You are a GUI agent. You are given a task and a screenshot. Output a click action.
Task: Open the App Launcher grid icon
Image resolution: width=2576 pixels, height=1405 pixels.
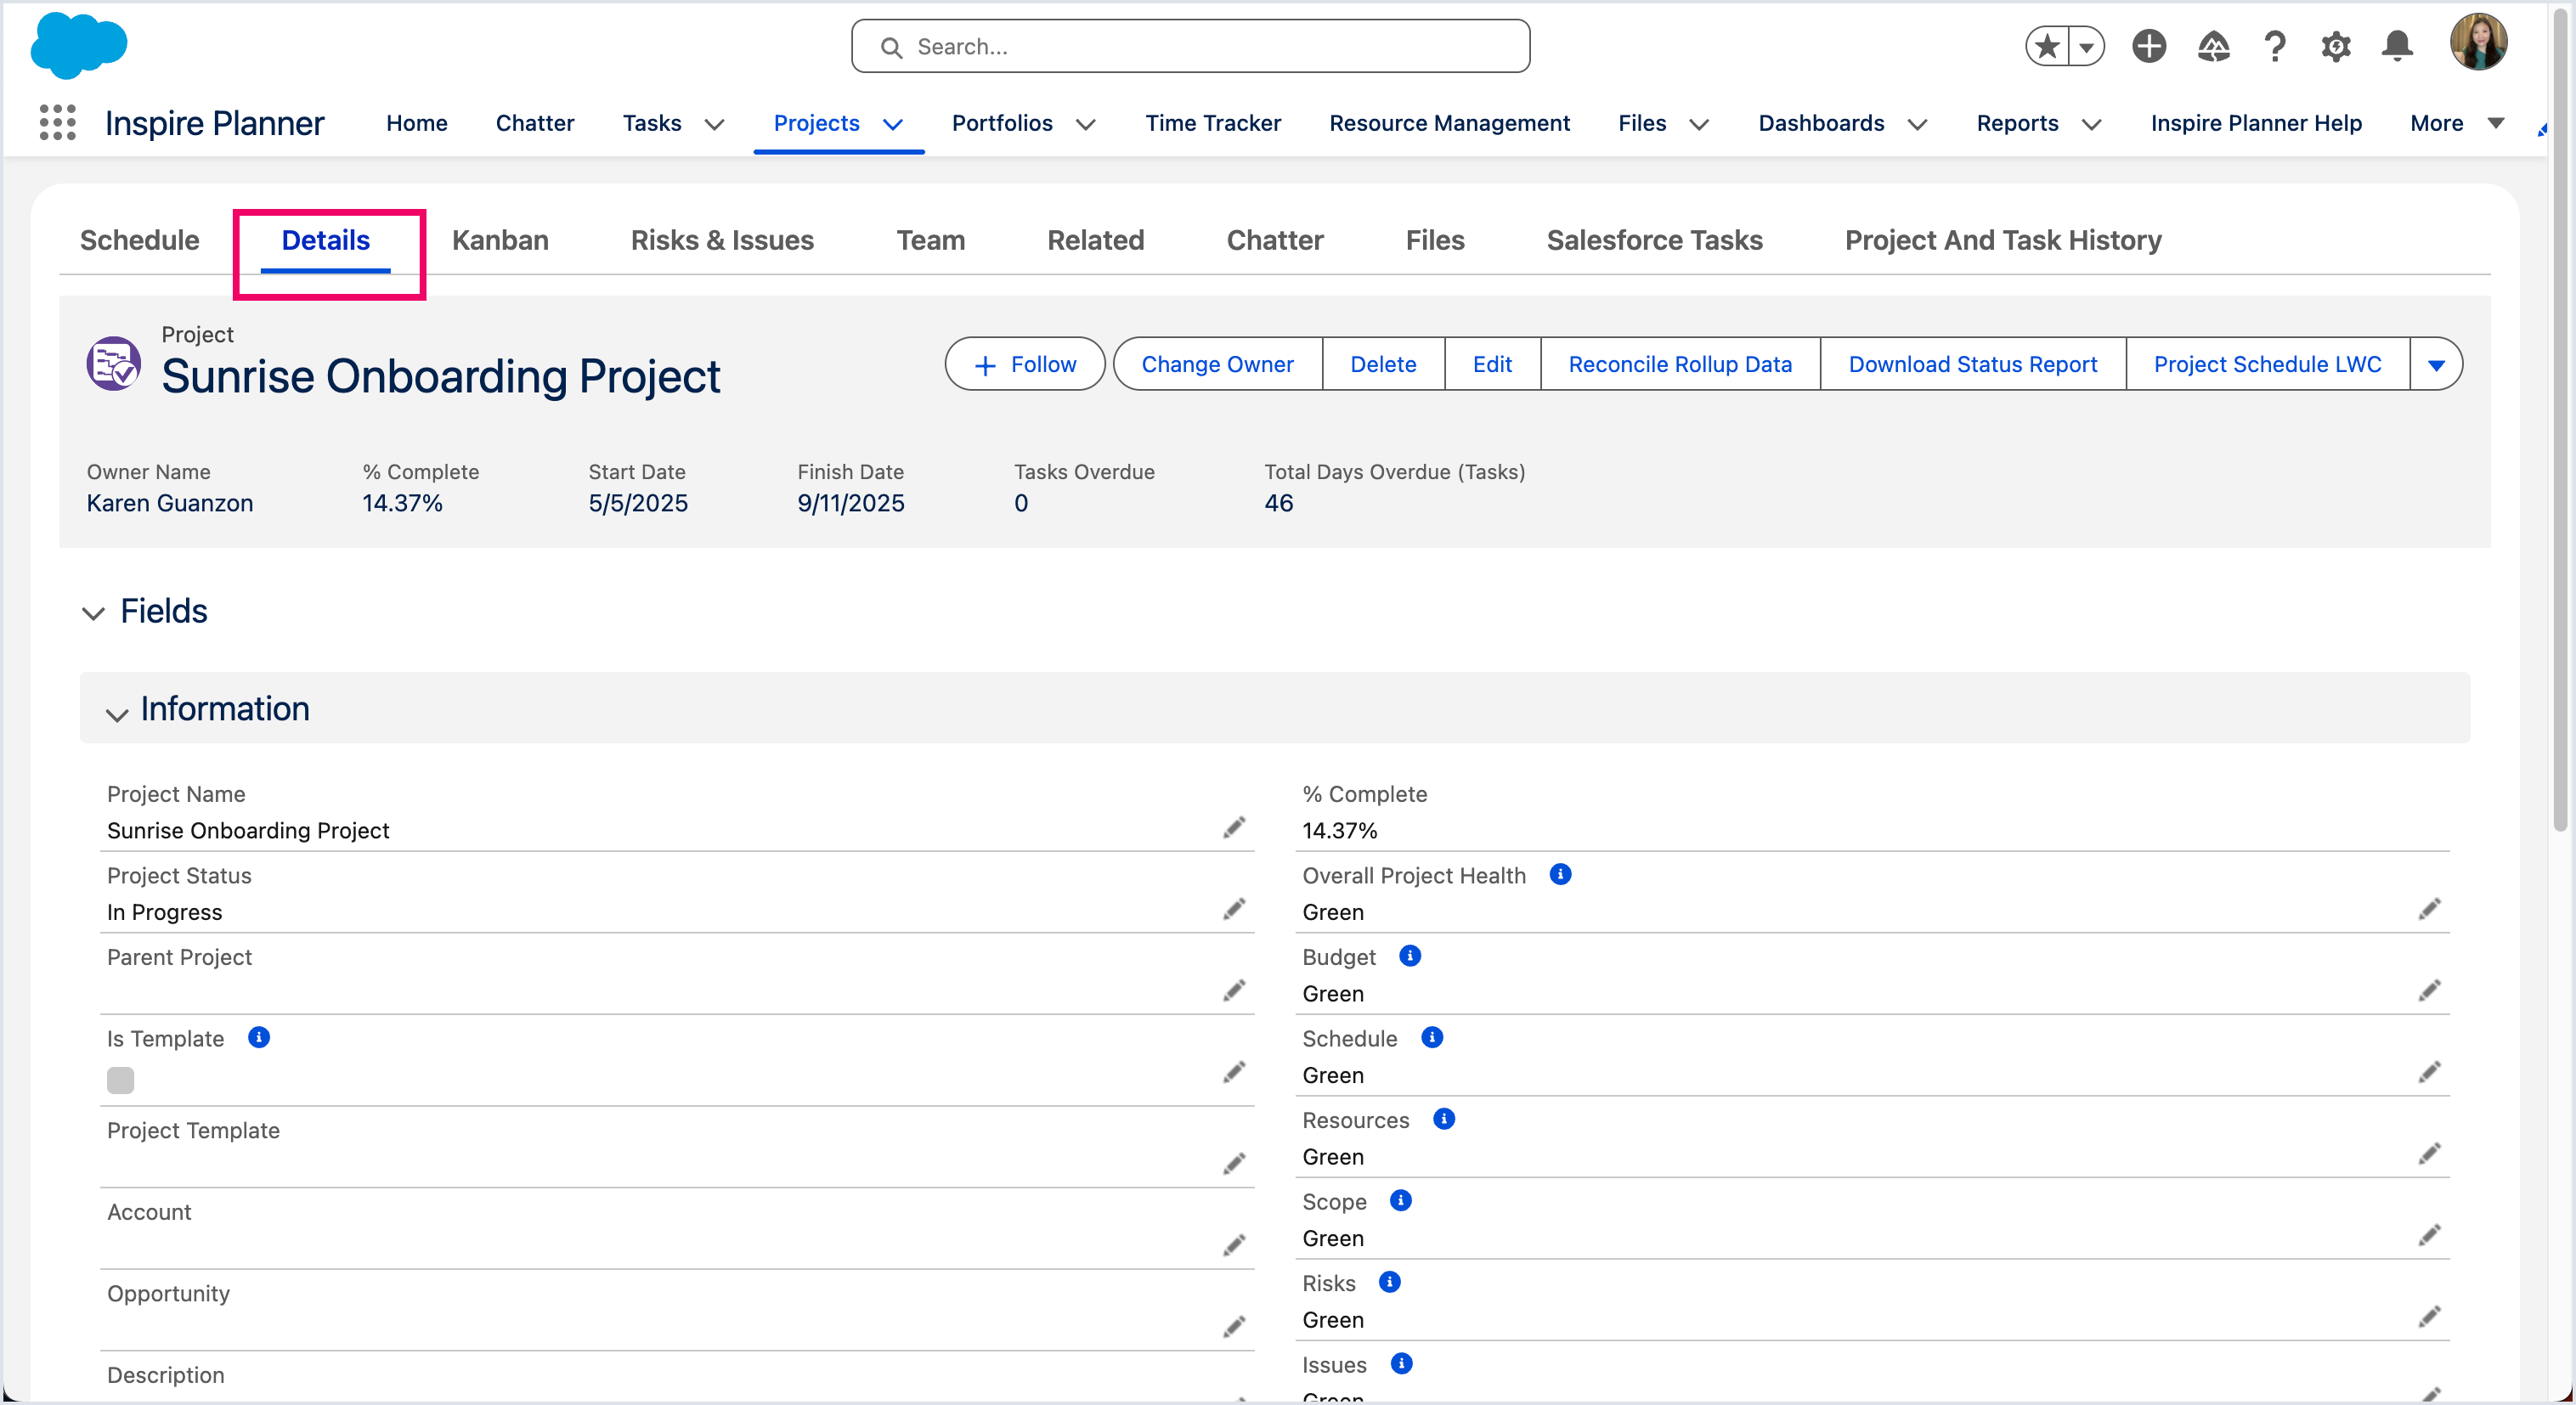(x=58, y=122)
